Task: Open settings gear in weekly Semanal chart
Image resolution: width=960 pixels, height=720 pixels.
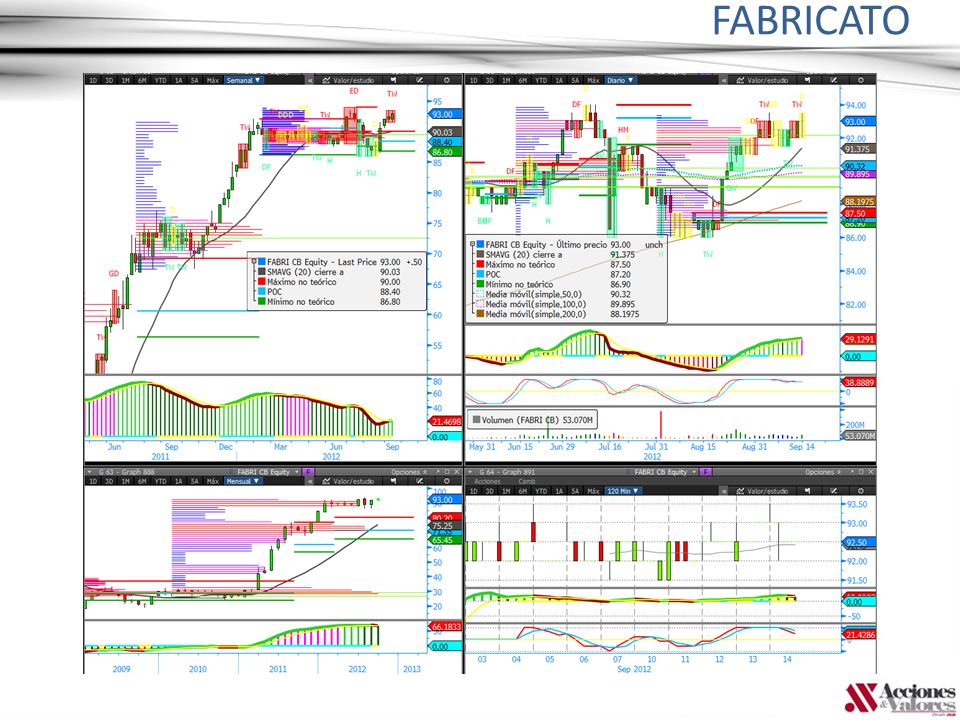Action: (446, 80)
